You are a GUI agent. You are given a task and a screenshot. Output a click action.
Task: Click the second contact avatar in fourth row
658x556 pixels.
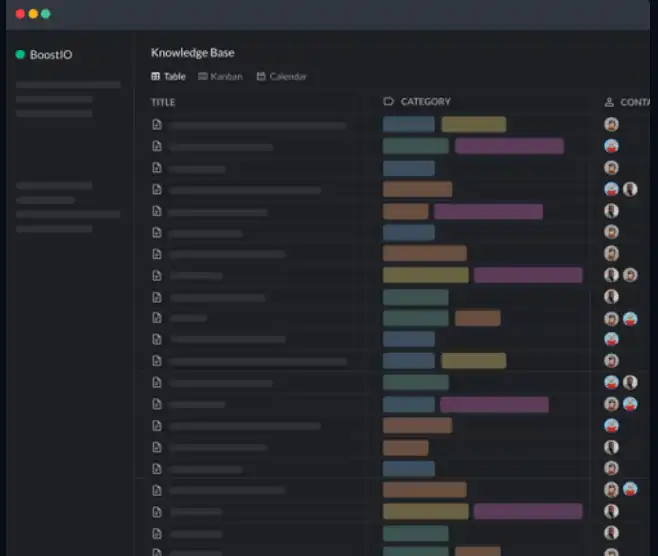[x=630, y=189]
